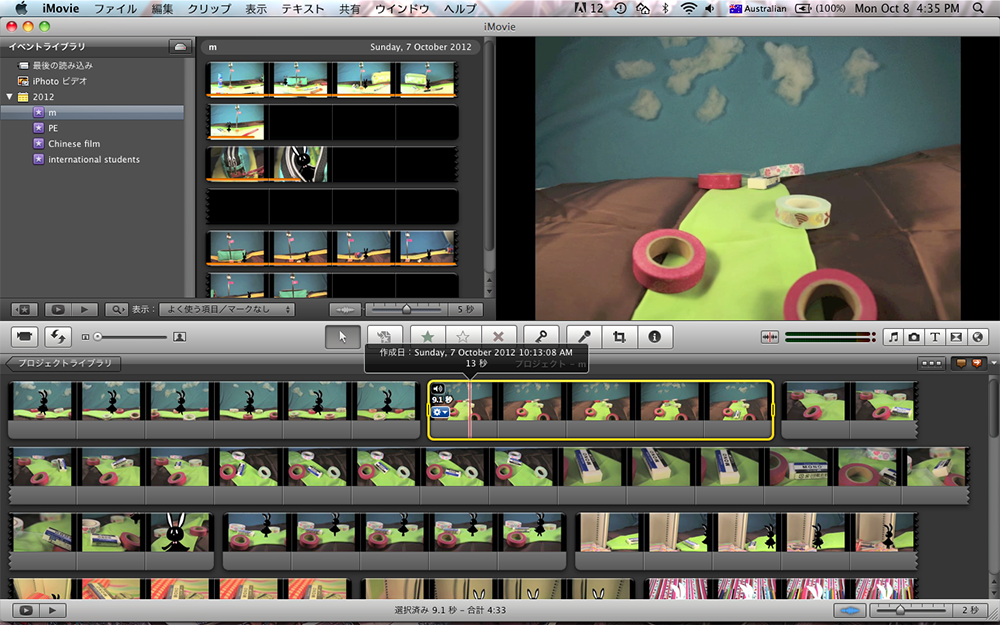This screenshot has height=625, width=1000.
Task: Open the voiceover microphone tool
Action: click(x=584, y=337)
